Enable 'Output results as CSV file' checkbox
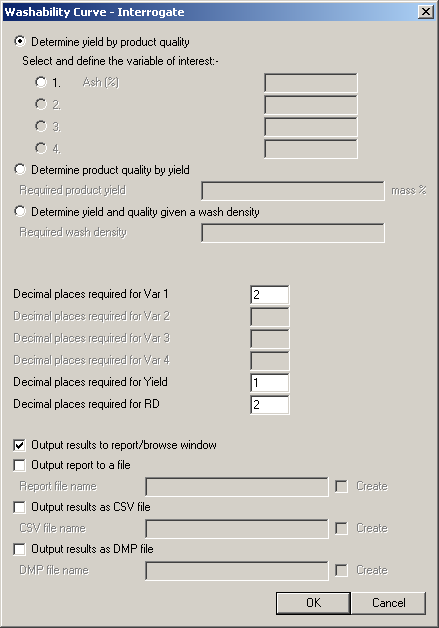This screenshot has width=439, height=628. point(19,507)
